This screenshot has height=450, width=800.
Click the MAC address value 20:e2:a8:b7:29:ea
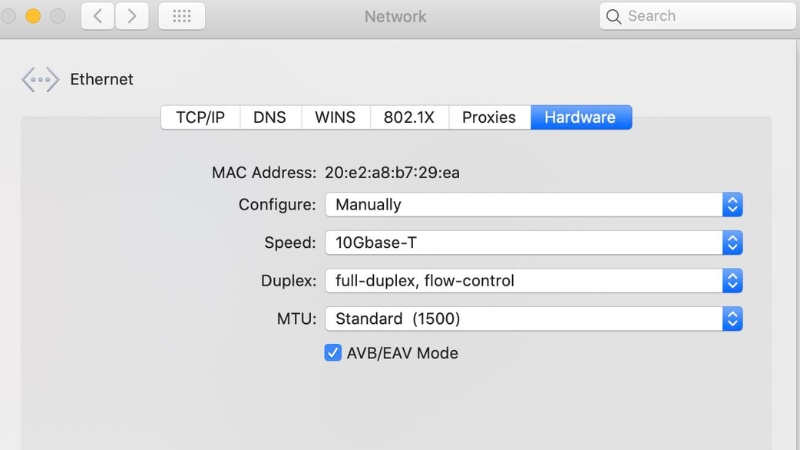392,173
